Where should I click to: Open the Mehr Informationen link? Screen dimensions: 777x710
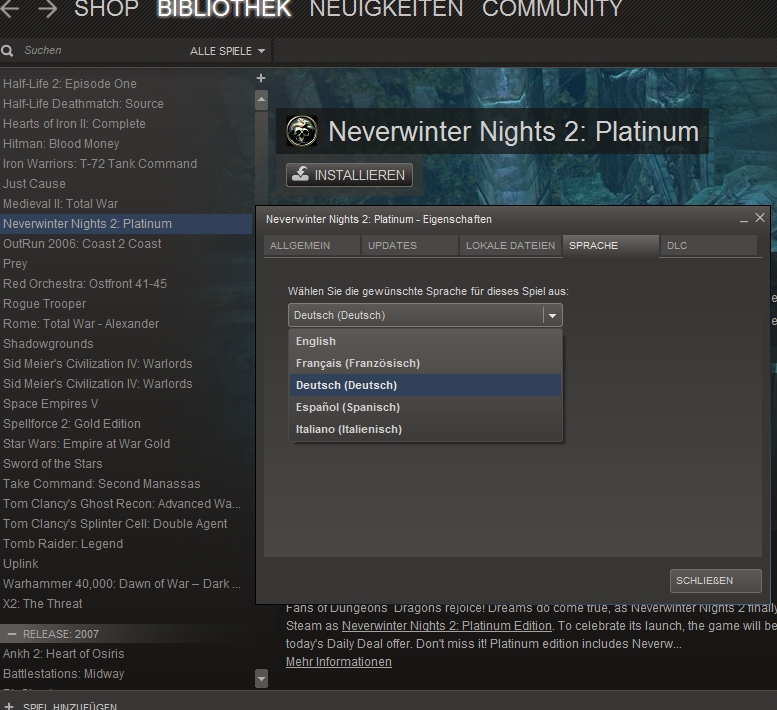[338, 662]
